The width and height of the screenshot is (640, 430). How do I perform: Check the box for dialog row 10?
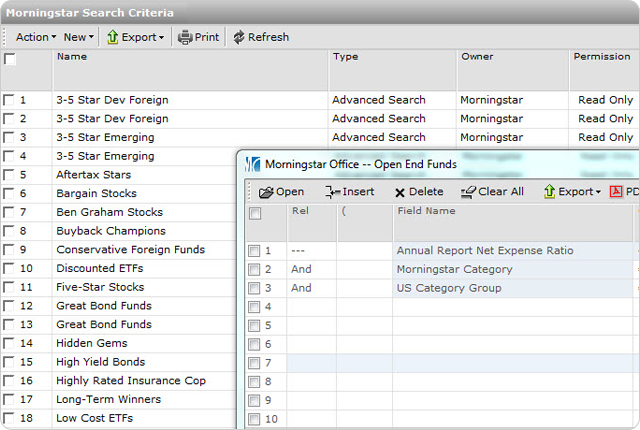pyautogui.click(x=254, y=419)
